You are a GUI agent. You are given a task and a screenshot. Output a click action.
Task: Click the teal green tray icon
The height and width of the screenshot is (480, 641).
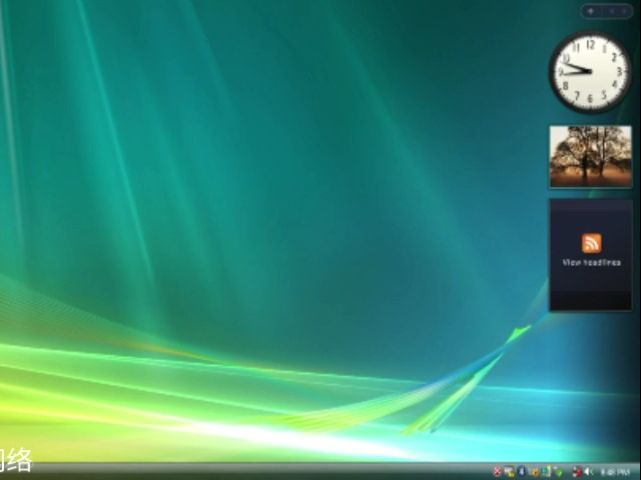click(547, 471)
